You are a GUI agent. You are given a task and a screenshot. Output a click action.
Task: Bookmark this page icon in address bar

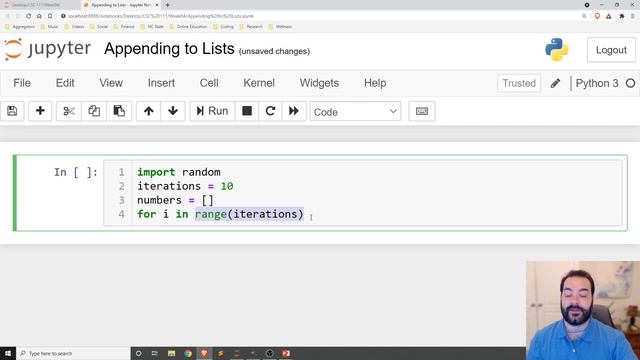click(x=50, y=16)
